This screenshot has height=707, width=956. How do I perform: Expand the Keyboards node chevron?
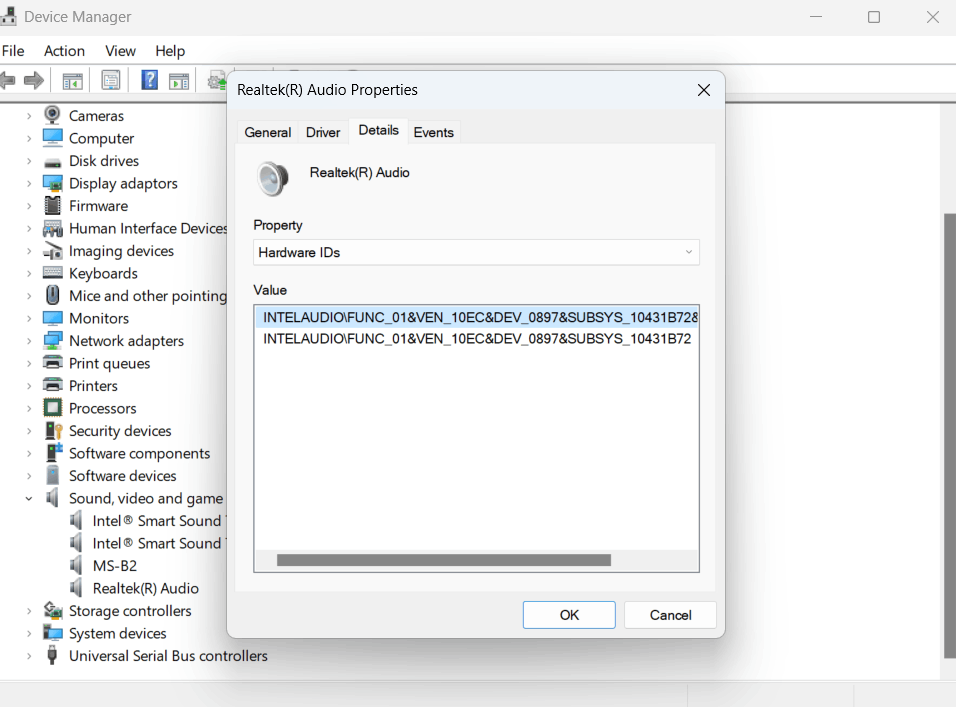coord(29,273)
